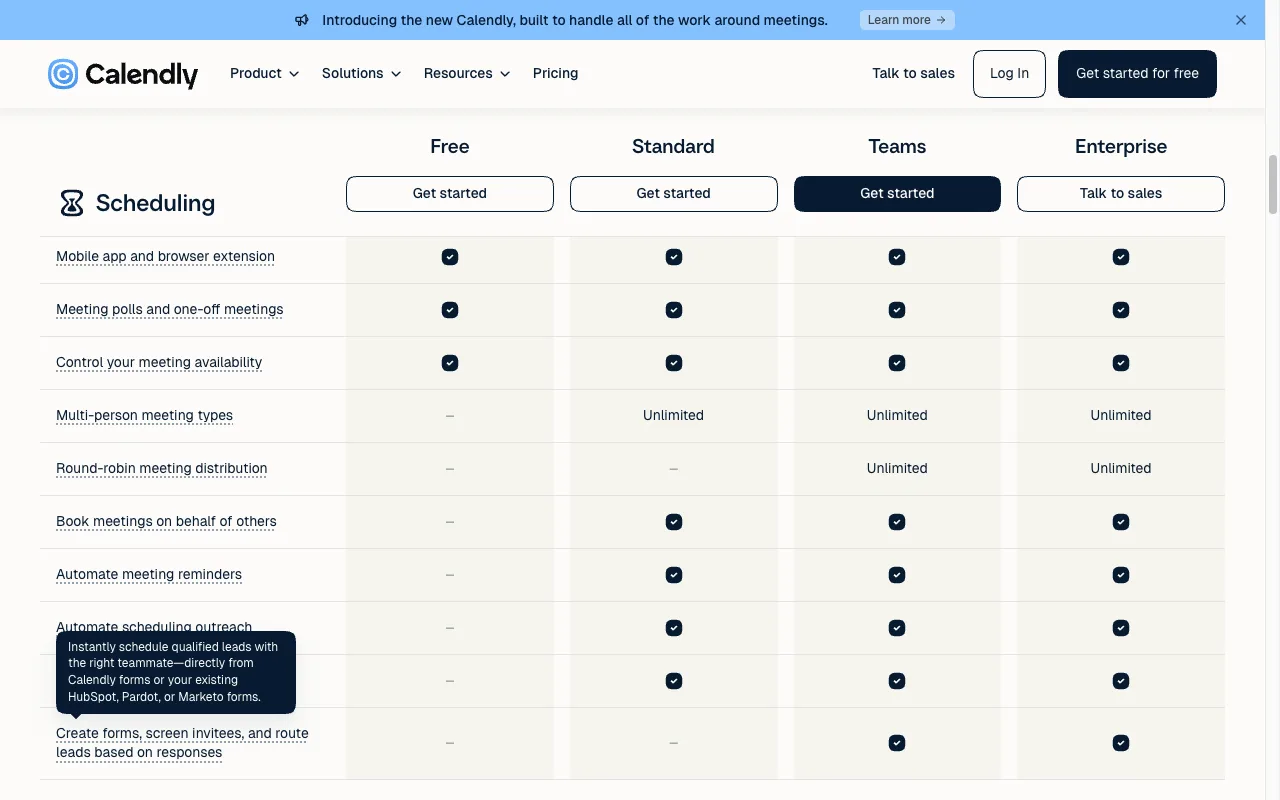The image size is (1280, 800).
Task: Click Free checkmark for Control availability row
Action: pyautogui.click(x=450, y=363)
